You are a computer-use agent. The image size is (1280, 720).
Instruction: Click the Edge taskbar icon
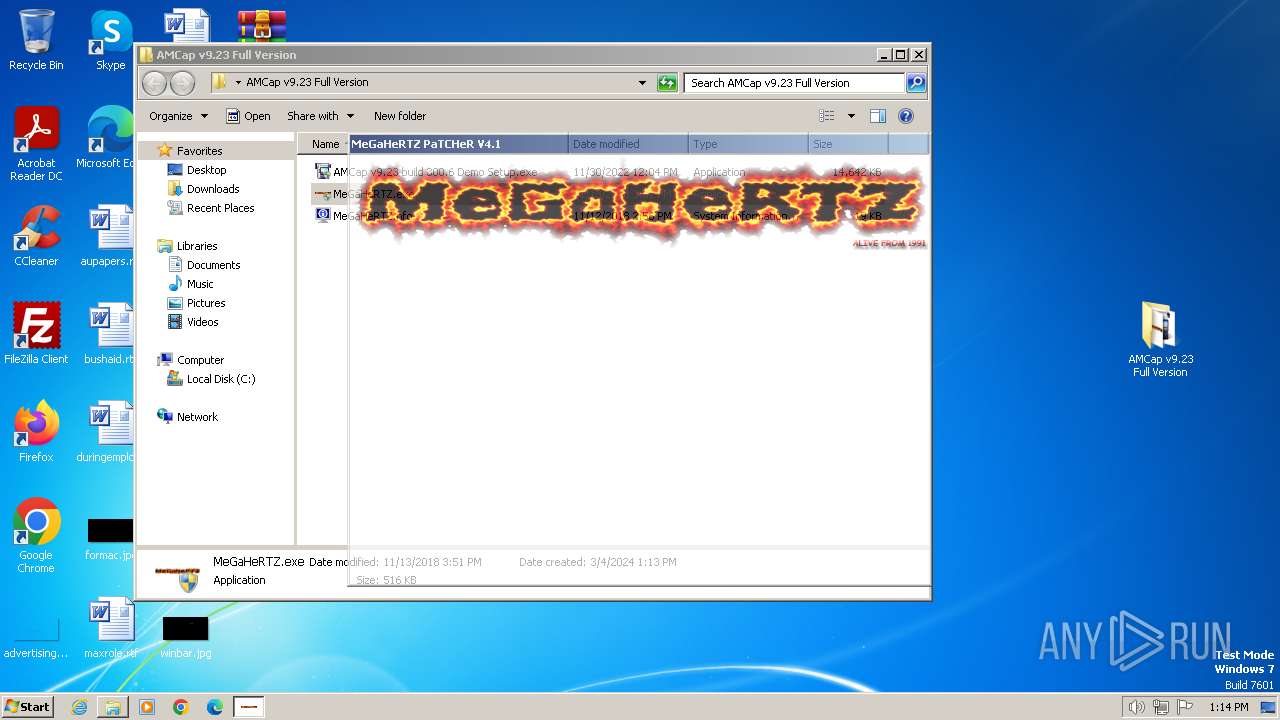(x=215, y=707)
